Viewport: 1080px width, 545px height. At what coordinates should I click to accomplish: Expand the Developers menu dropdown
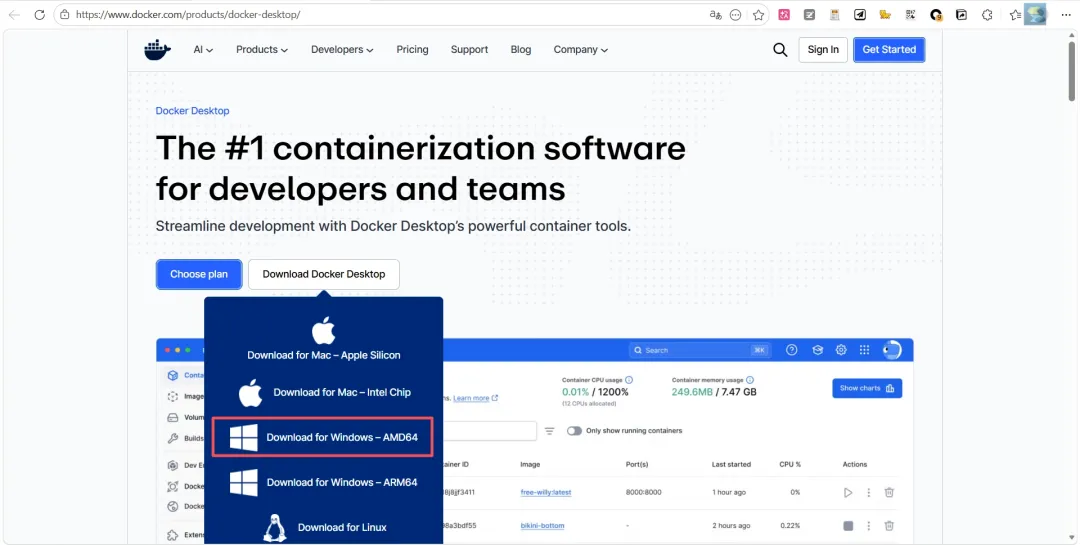tap(342, 50)
